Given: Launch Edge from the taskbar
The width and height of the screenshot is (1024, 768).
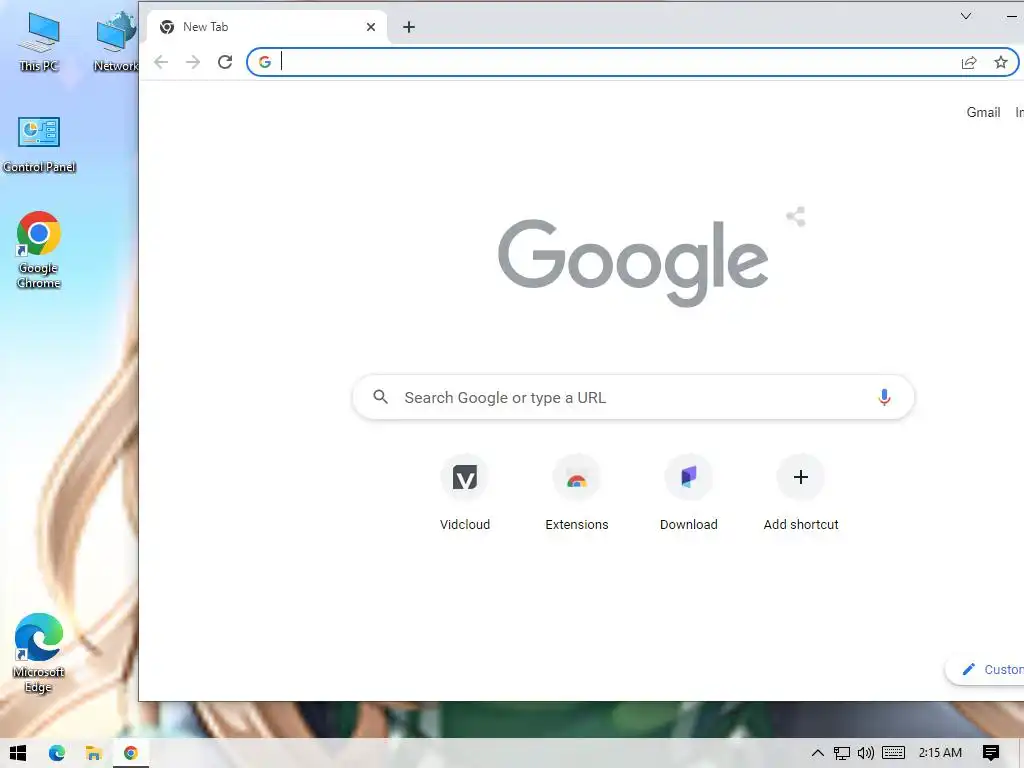Looking at the screenshot, I should coord(57,753).
